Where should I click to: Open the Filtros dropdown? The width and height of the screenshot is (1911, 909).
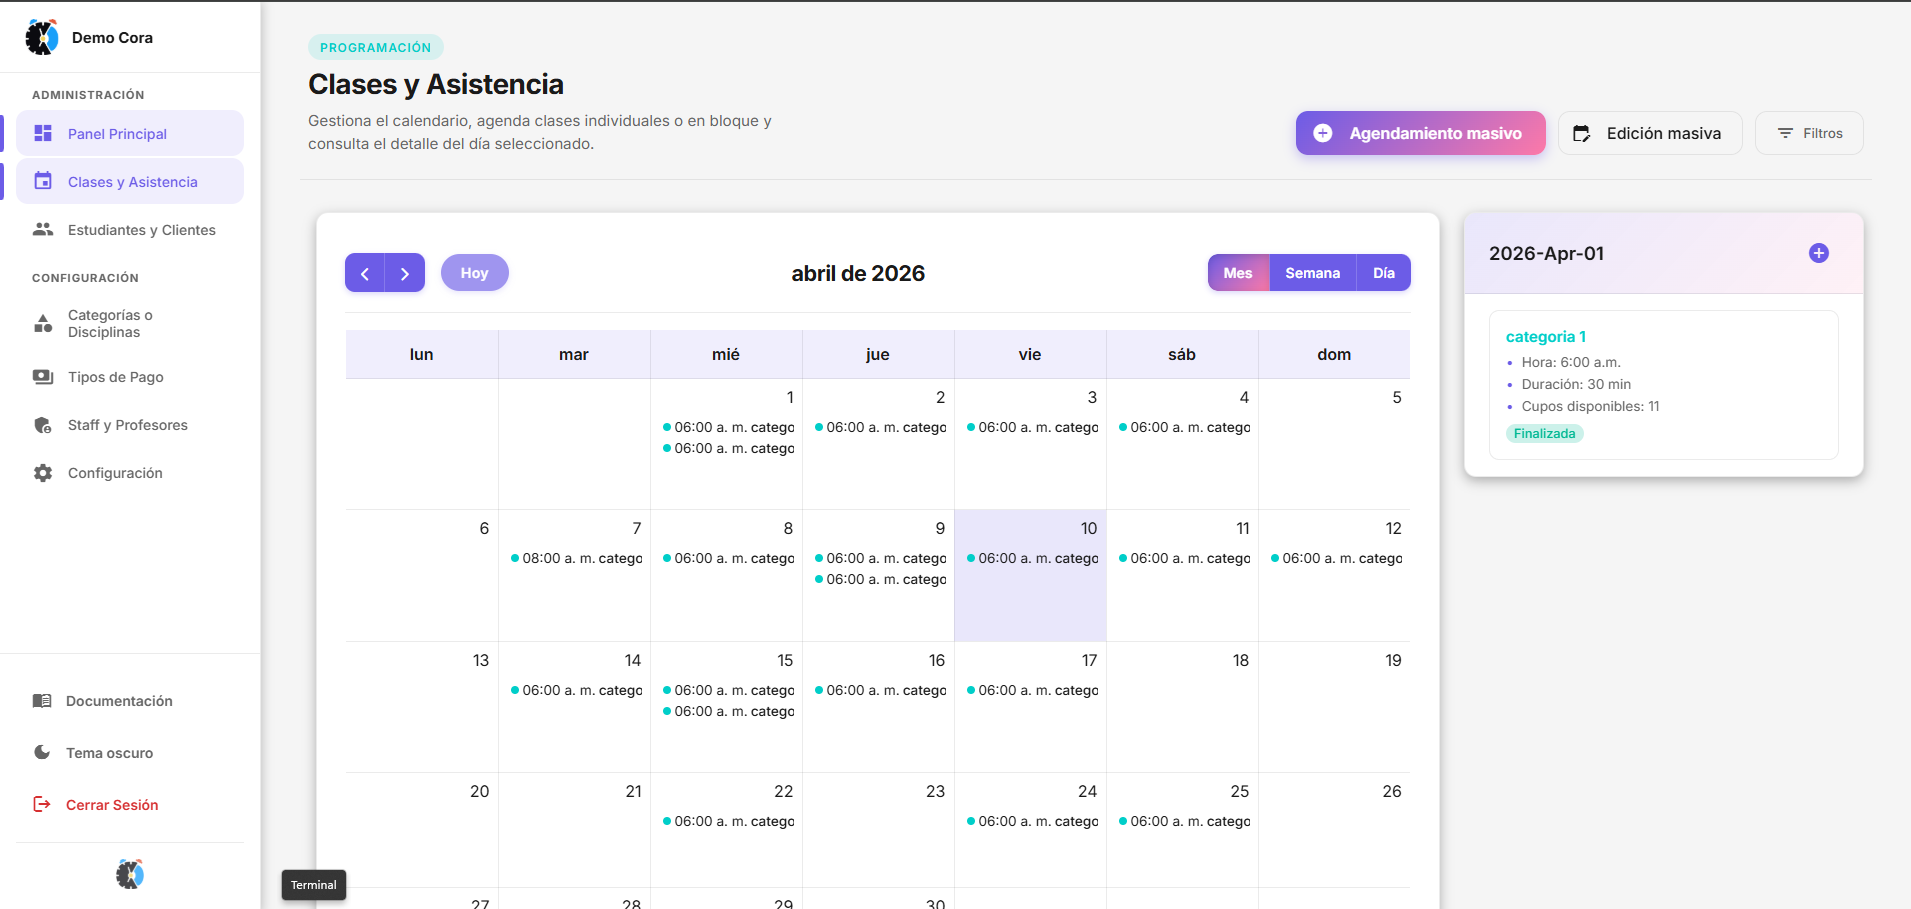click(x=1809, y=132)
